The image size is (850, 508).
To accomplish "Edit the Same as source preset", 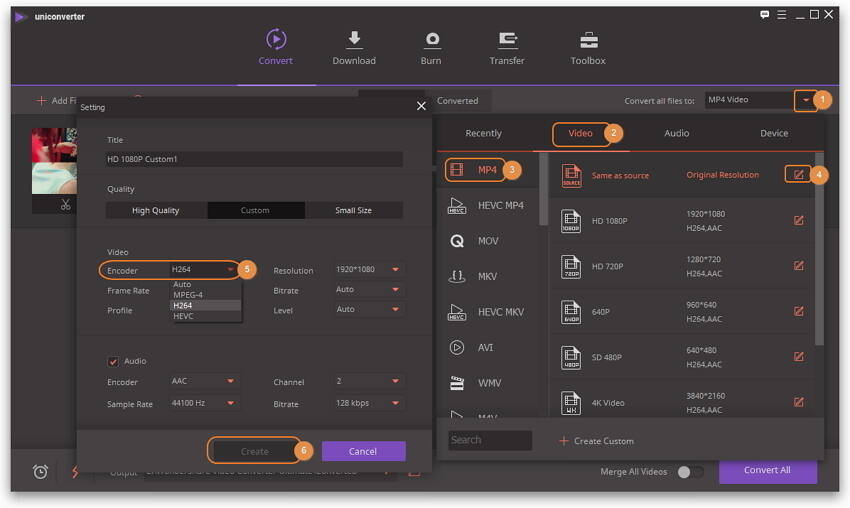I will point(799,175).
